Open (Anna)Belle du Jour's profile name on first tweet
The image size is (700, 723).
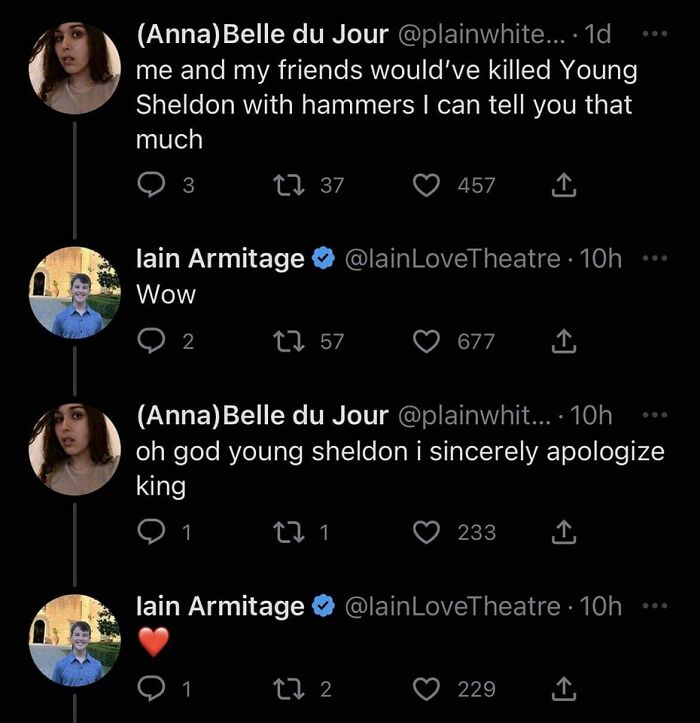tap(262, 35)
